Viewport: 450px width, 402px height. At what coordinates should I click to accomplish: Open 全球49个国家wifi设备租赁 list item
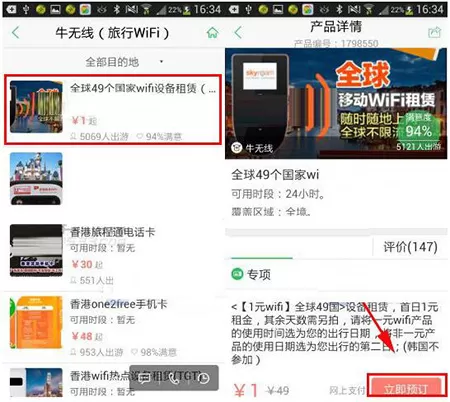tap(113, 109)
